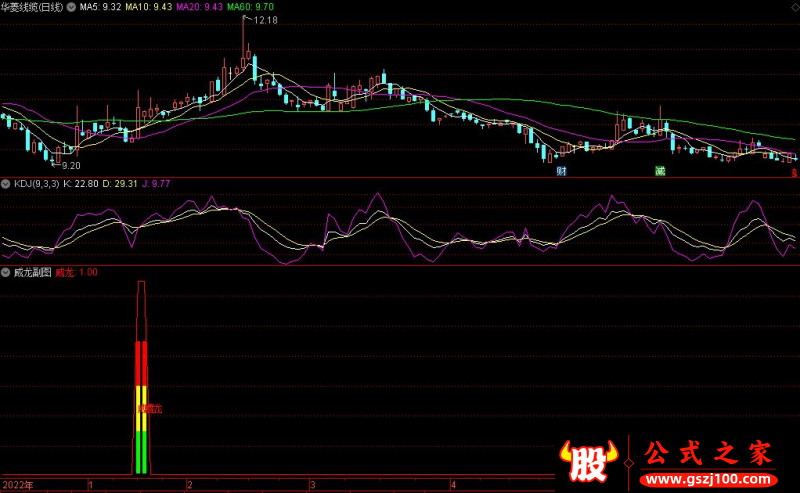Collapse the 威龙副图 panel dropdown arrow
Image resolution: width=800 pixels, height=493 pixels.
click(x=6, y=272)
